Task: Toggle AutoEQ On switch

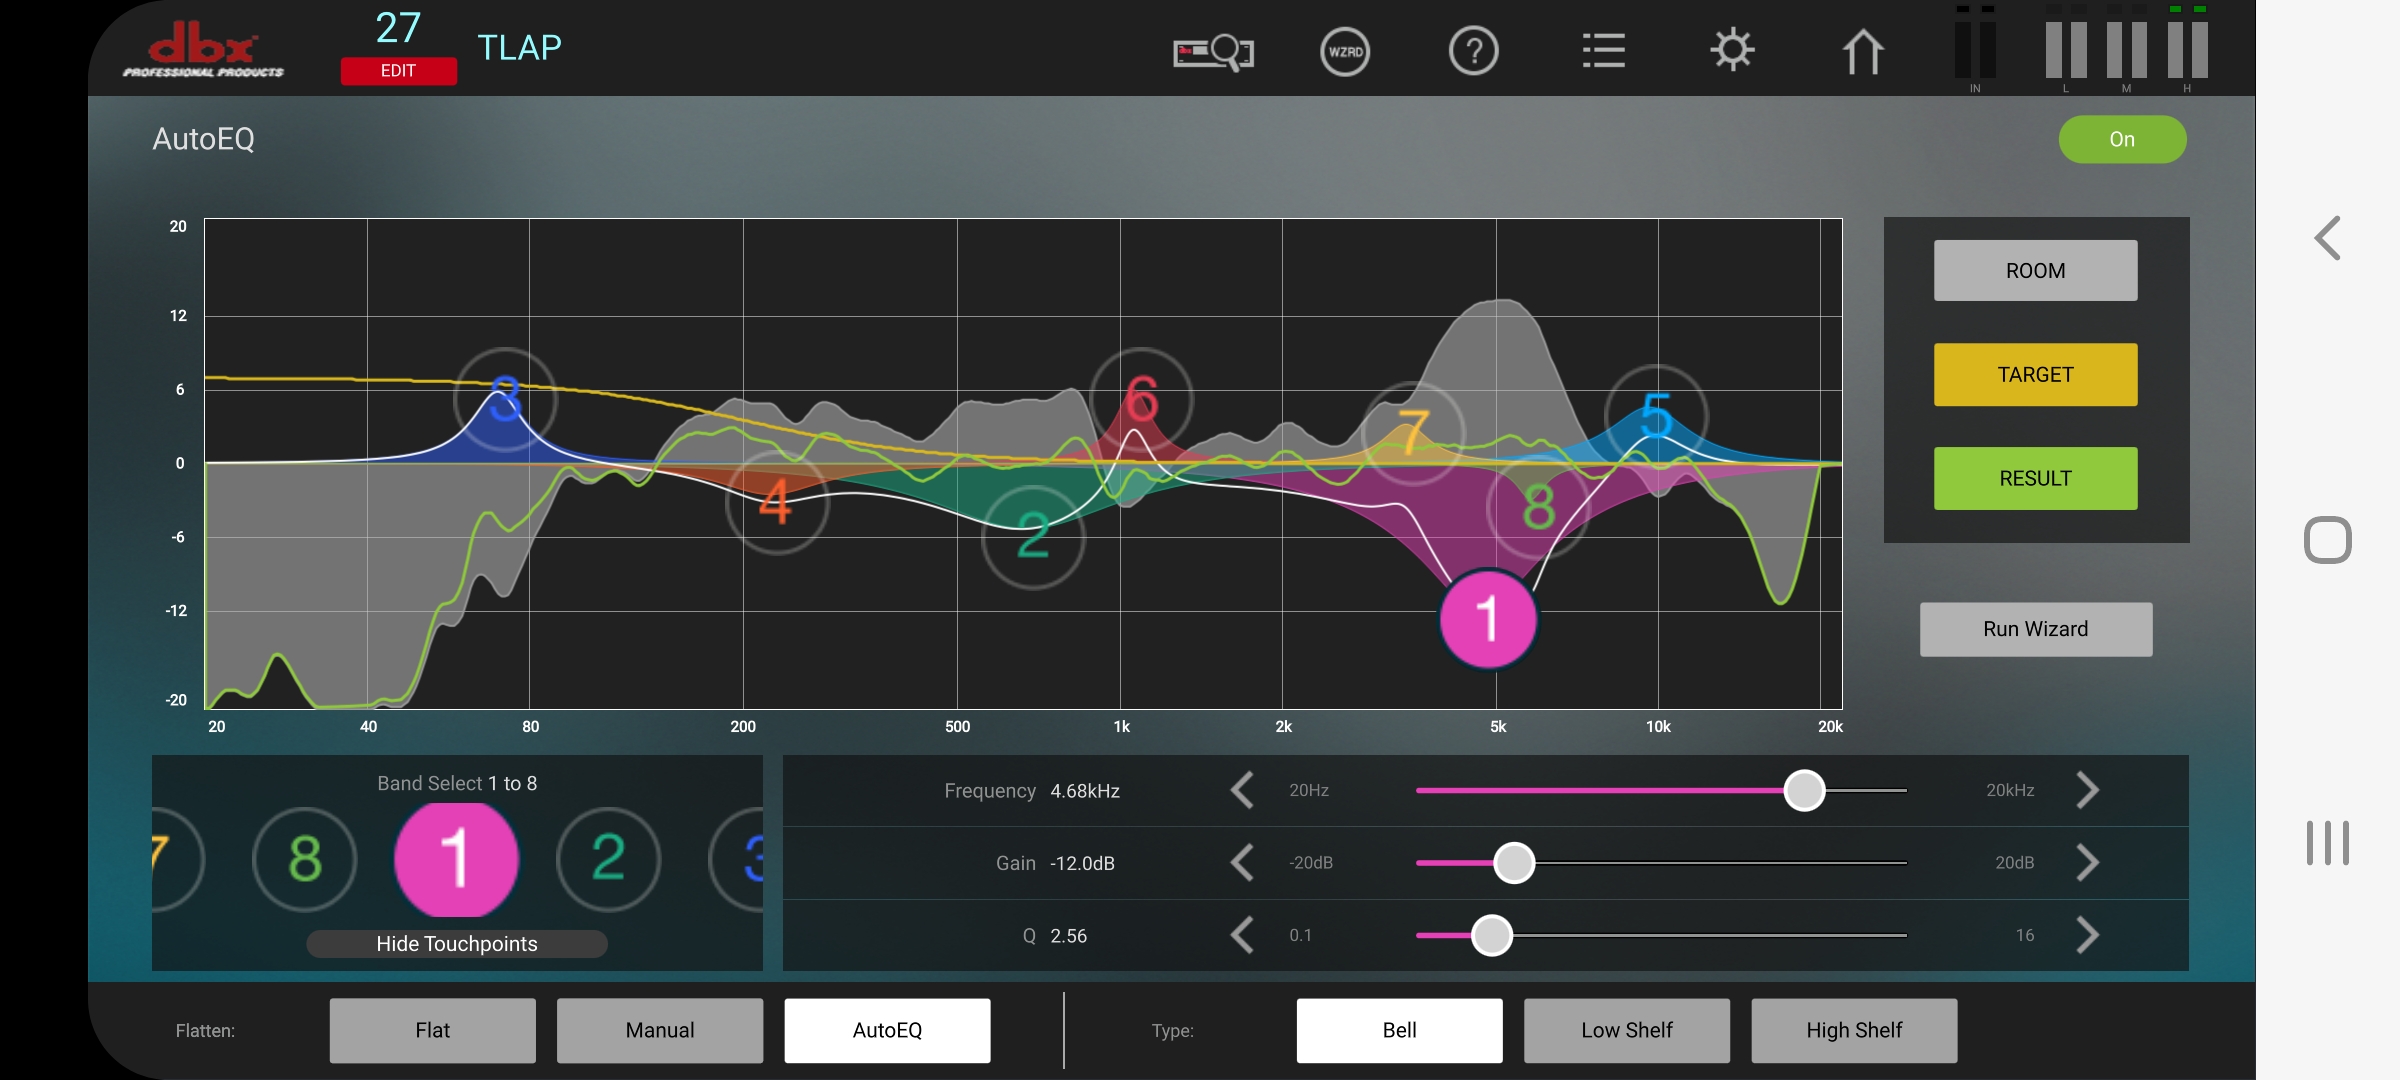Action: click(2122, 140)
